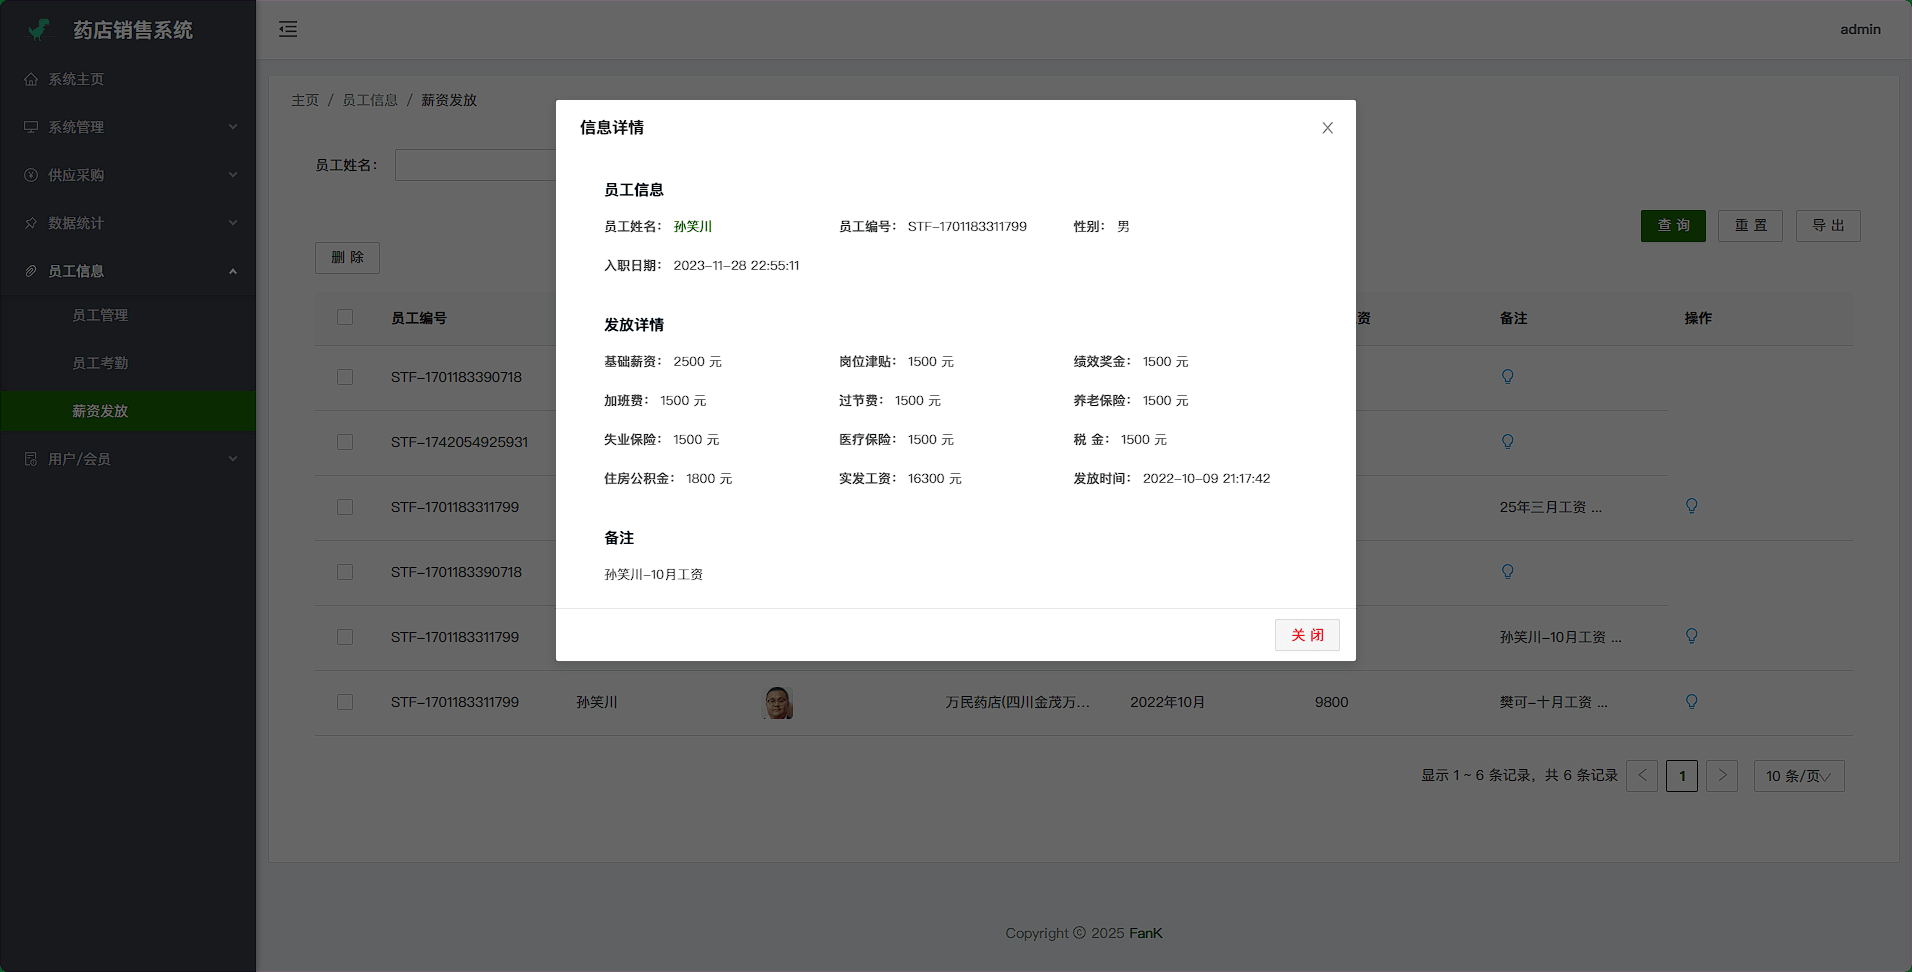Close the 信息详情 dialog with X icon
Screen dimensions: 1912x972
(1327, 128)
